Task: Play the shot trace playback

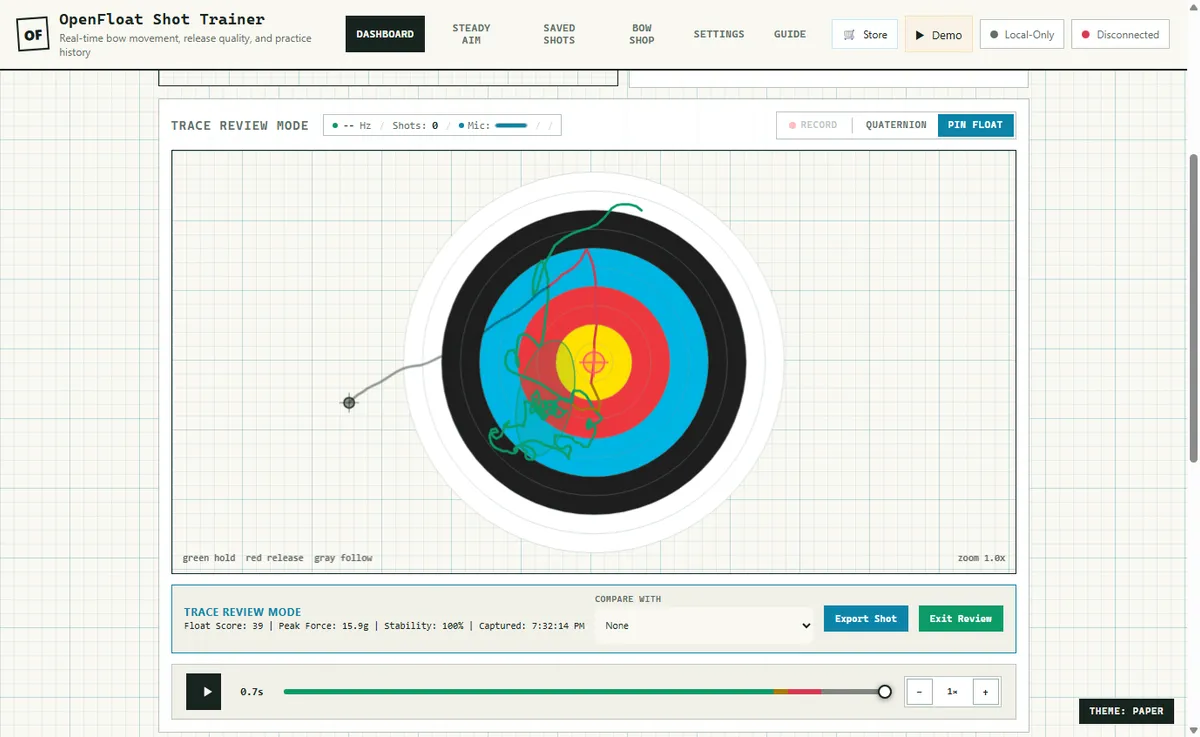Action: 204,691
